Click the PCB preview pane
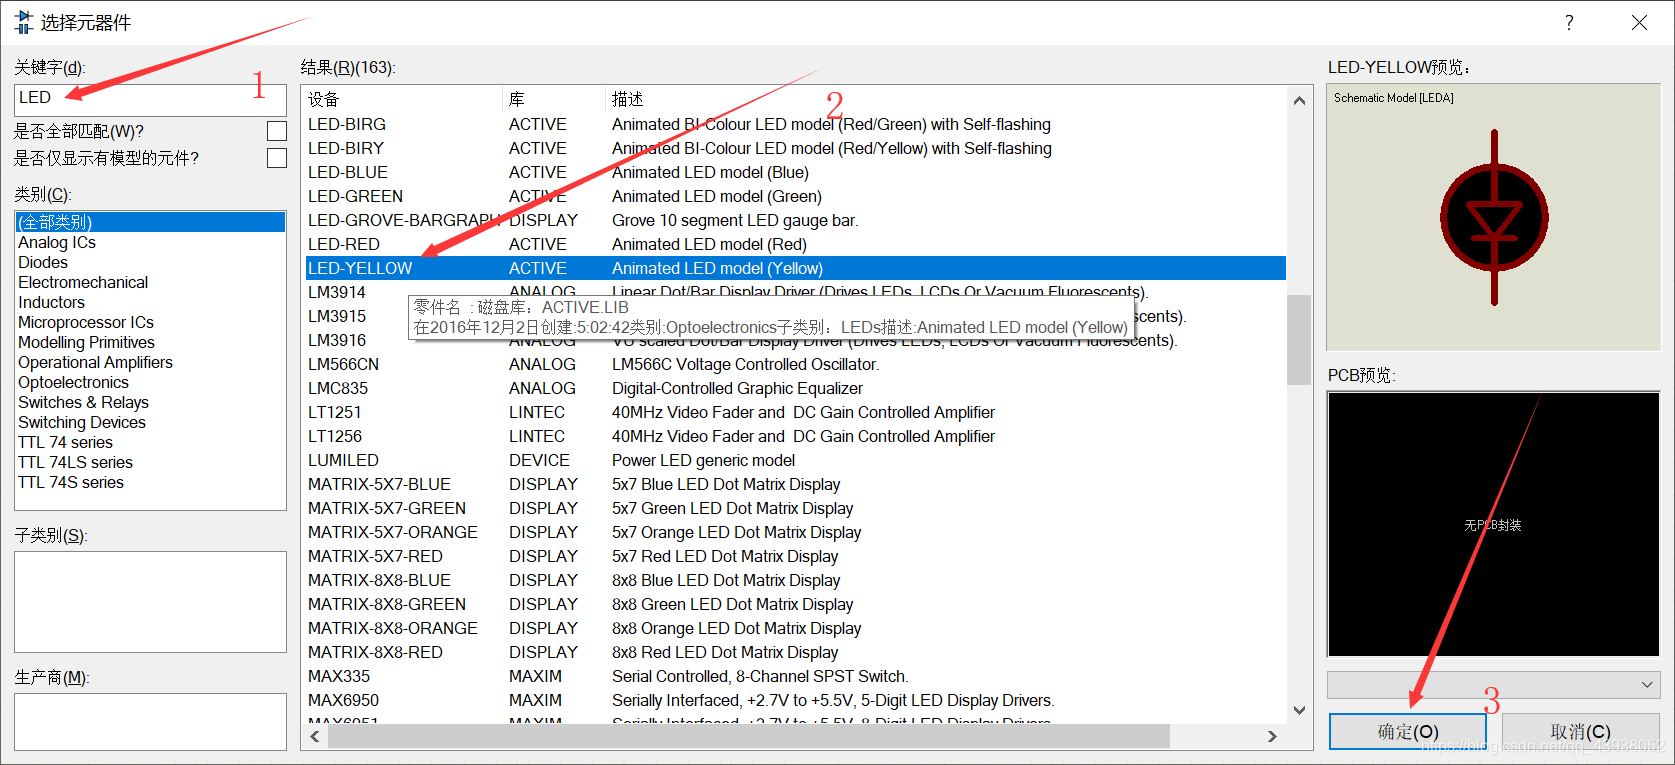The width and height of the screenshot is (1675, 765). pyautogui.click(x=1494, y=524)
